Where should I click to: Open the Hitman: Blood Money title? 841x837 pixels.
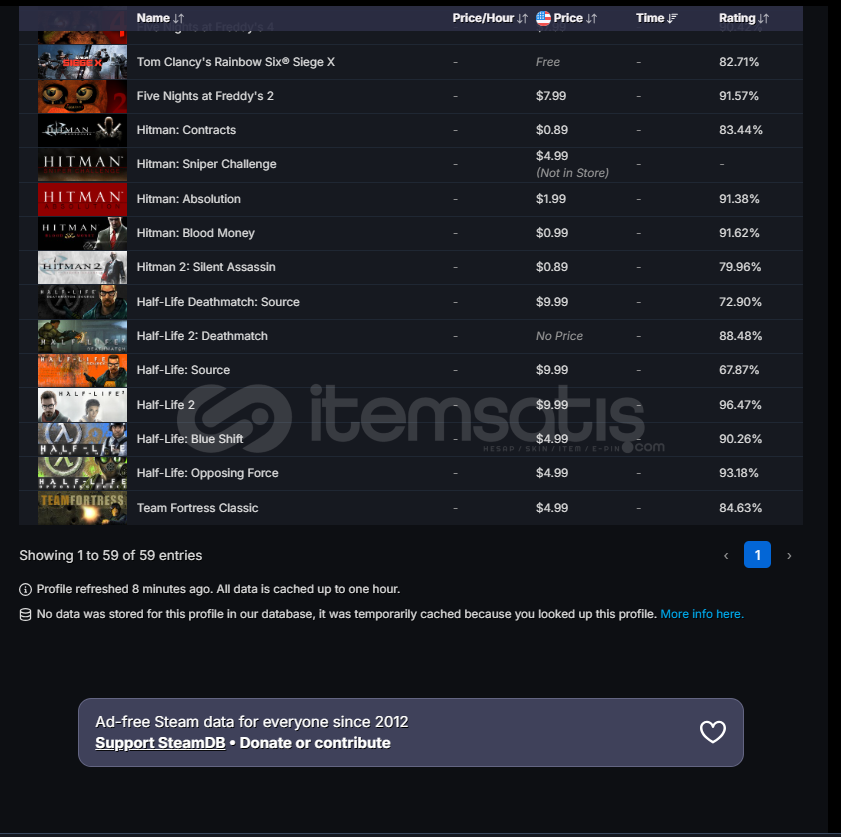pos(195,233)
